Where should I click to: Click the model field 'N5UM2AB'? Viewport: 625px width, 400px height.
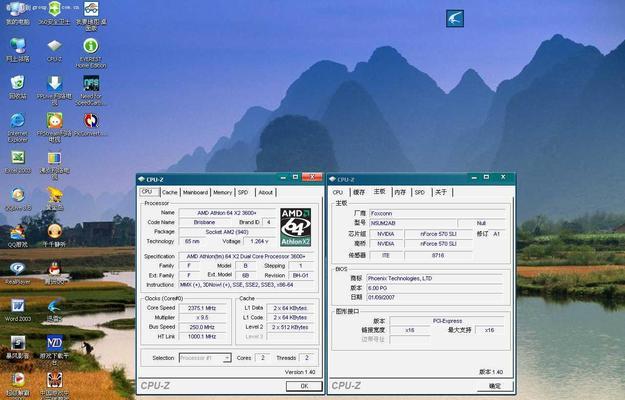pyautogui.click(x=413, y=223)
